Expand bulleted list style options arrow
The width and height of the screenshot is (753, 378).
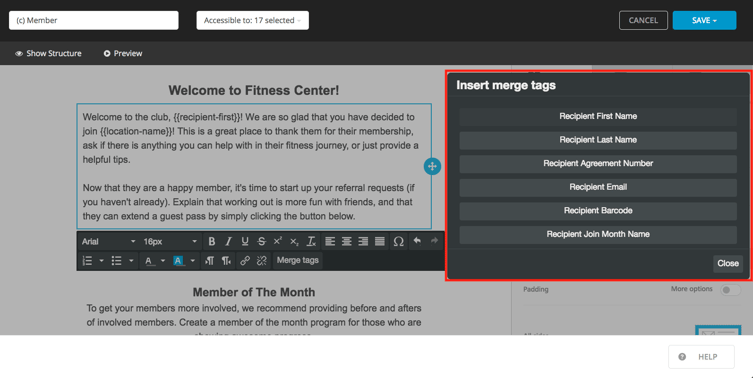click(x=131, y=261)
